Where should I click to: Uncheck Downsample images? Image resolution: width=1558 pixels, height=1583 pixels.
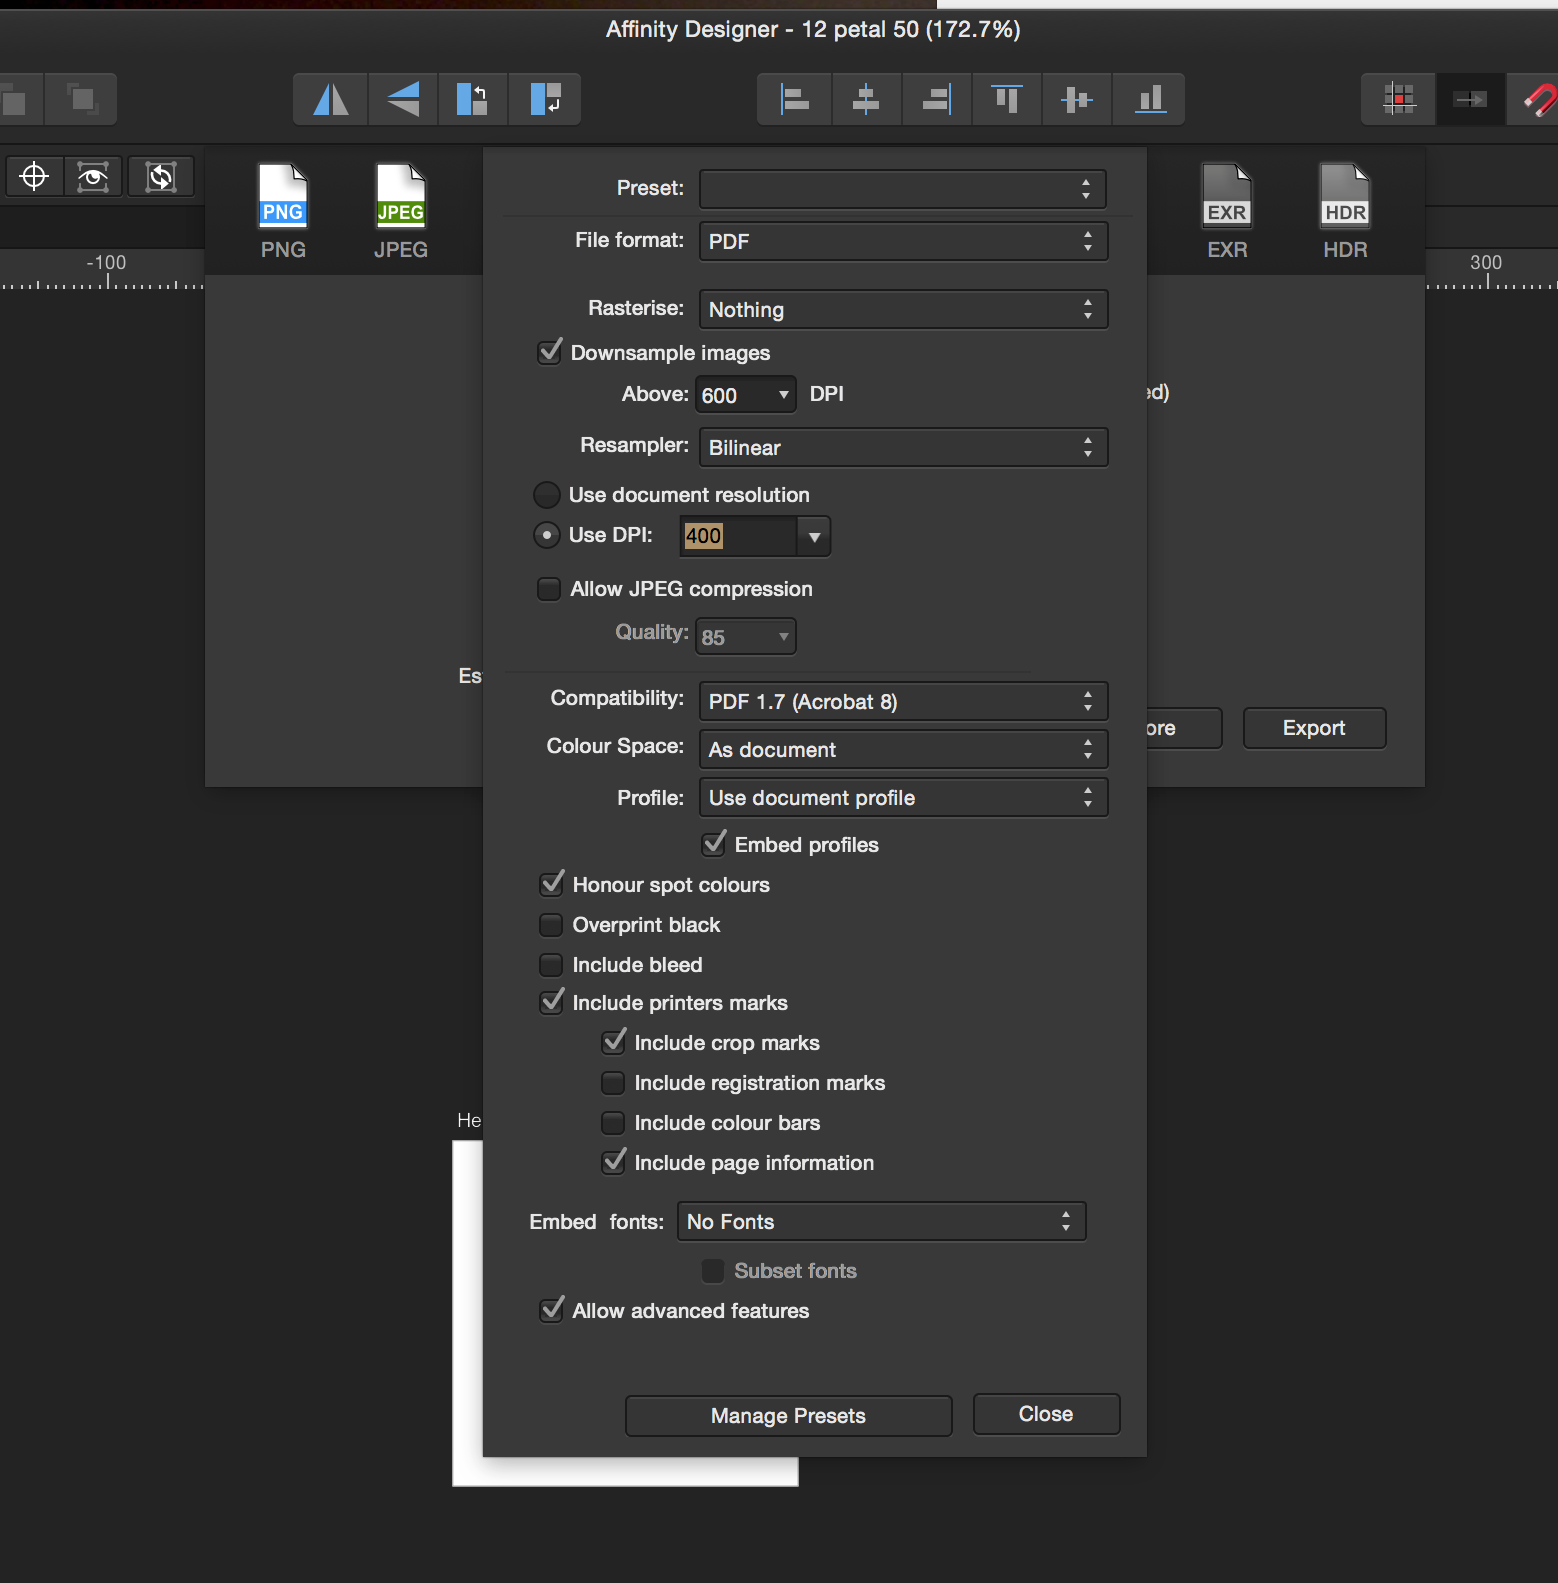(550, 352)
